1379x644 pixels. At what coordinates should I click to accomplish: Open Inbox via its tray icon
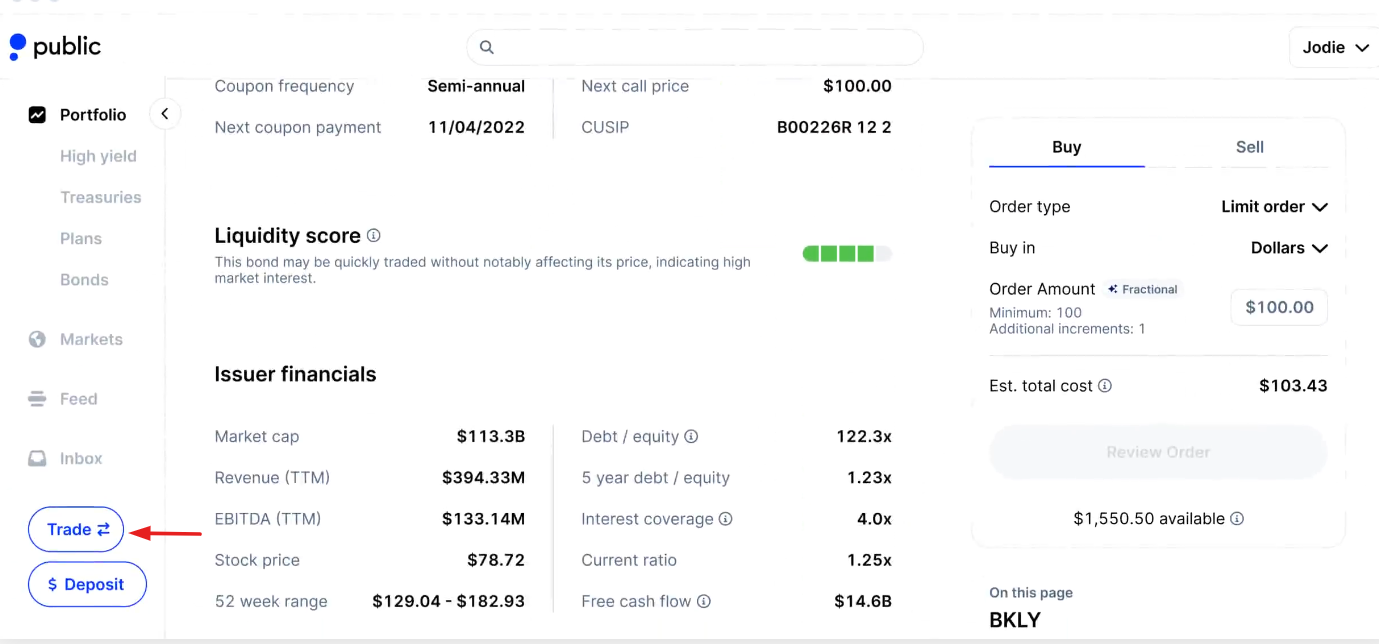click(37, 458)
